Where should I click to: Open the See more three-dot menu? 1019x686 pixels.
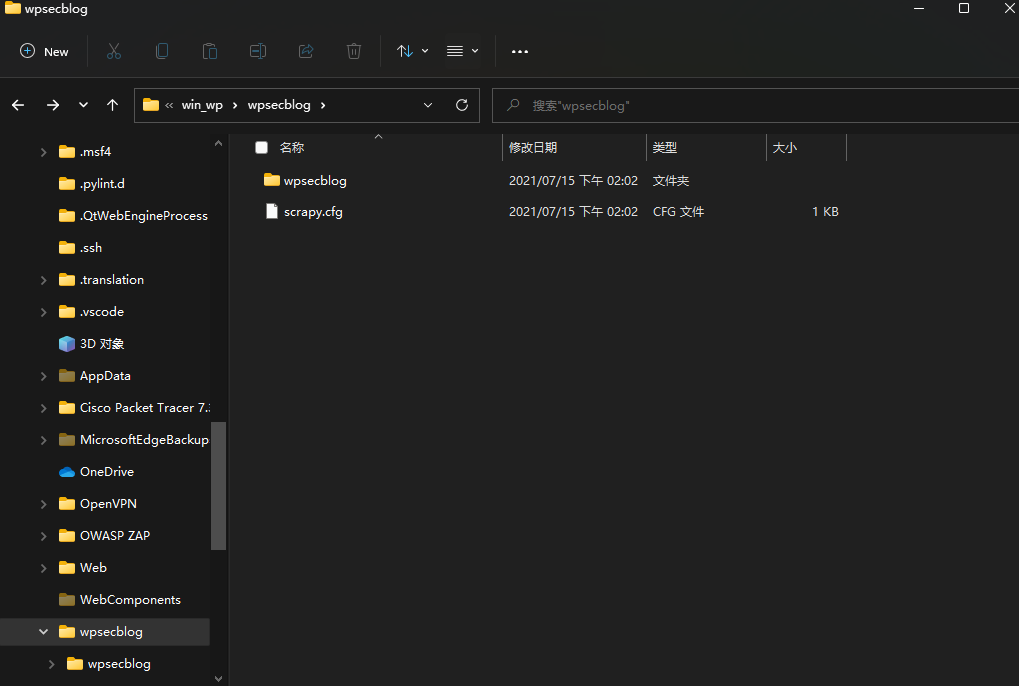tap(520, 51)
